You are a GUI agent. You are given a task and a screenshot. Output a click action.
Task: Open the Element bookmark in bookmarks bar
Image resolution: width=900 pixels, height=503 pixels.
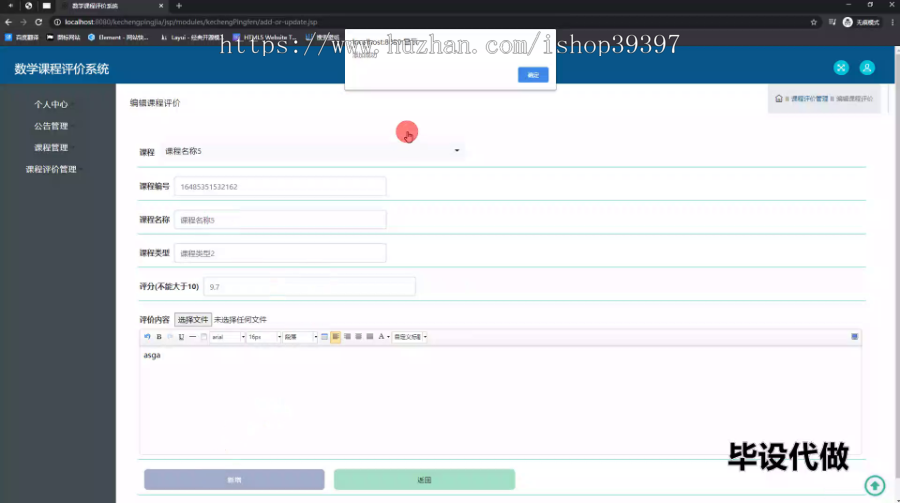tap(118, 37)
